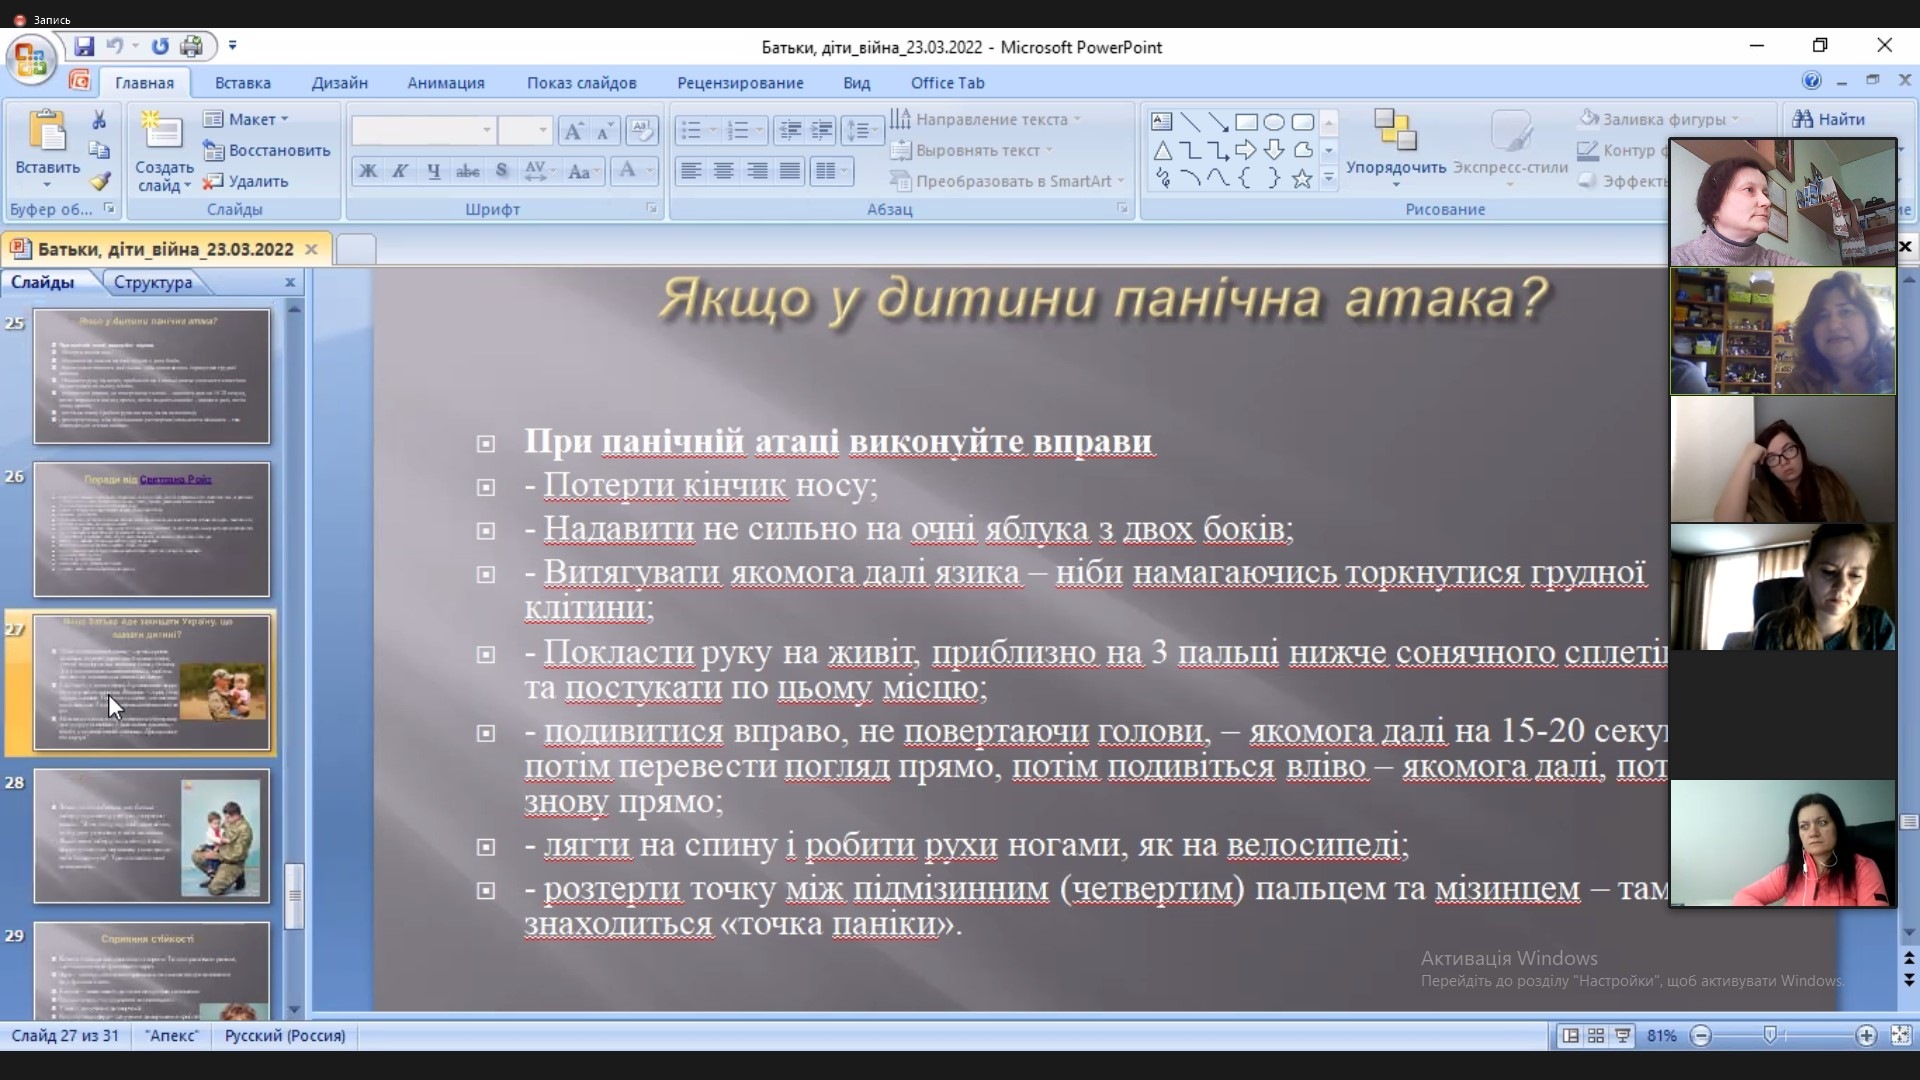
Task: Toggle underline formatting Ч button
Action: (433, 171)
